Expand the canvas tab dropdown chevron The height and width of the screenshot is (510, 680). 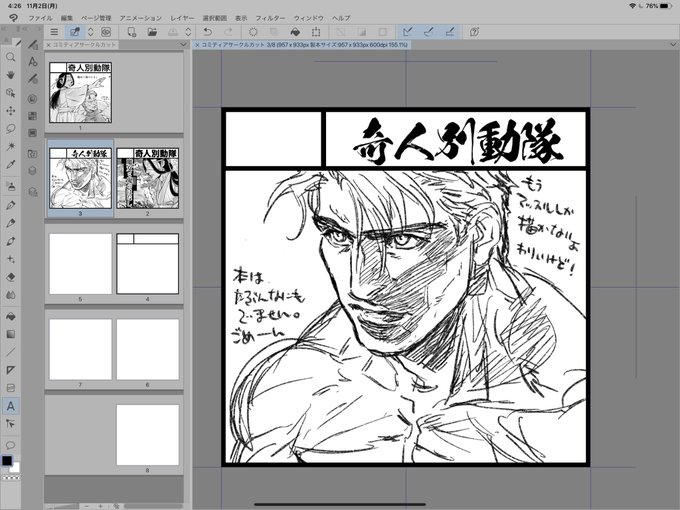673,45
